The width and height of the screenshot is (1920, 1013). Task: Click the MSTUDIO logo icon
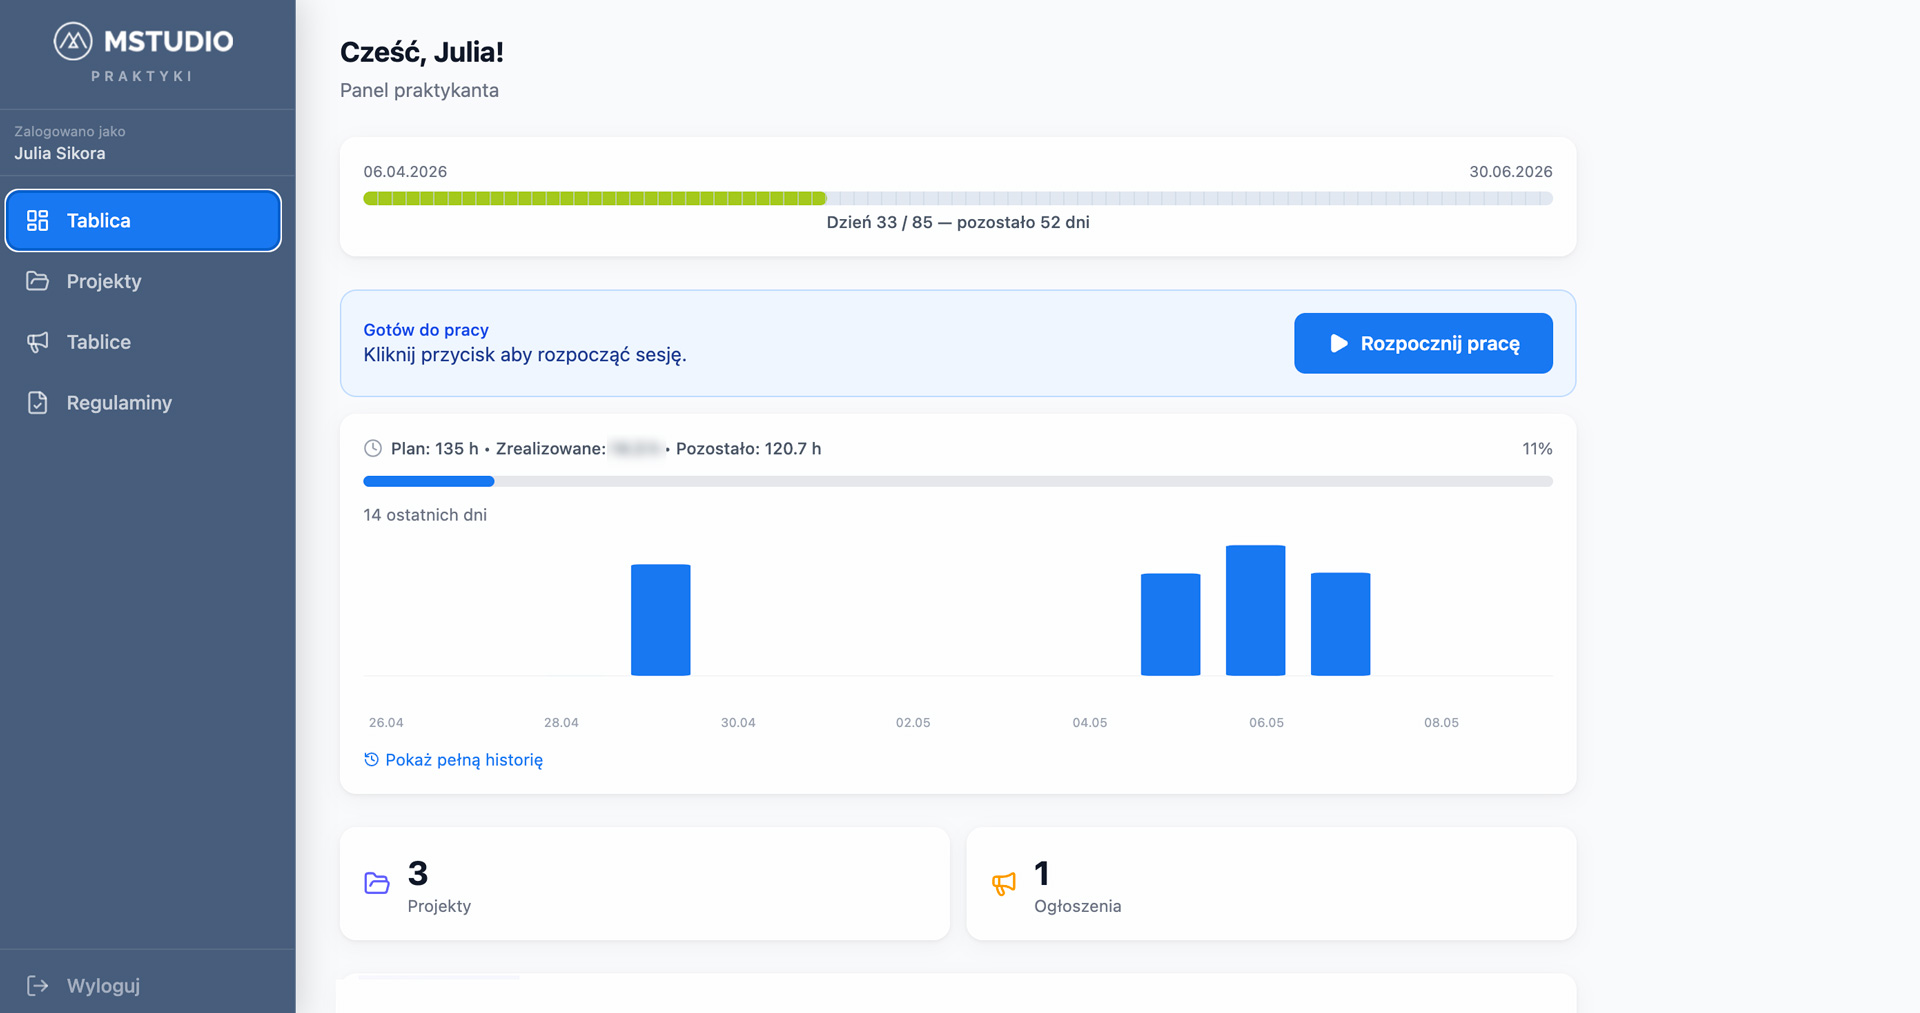click(73, 41)
